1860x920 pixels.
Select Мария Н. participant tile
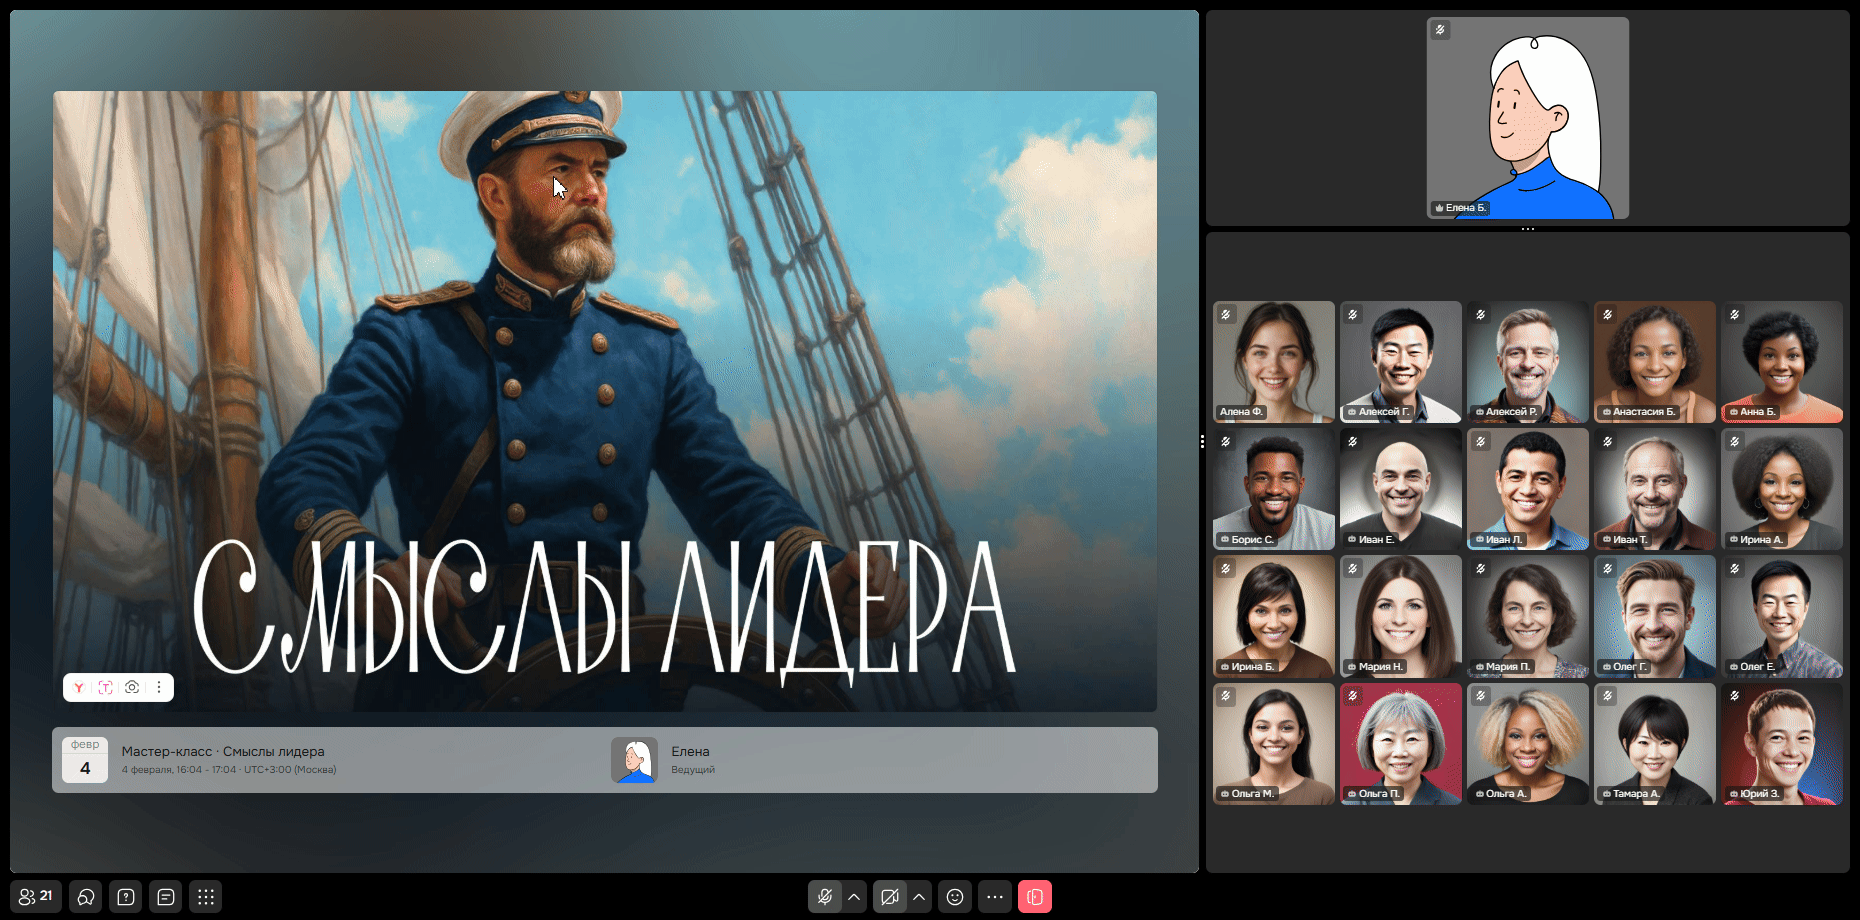pyautogui.click(x=1401, y=616)
